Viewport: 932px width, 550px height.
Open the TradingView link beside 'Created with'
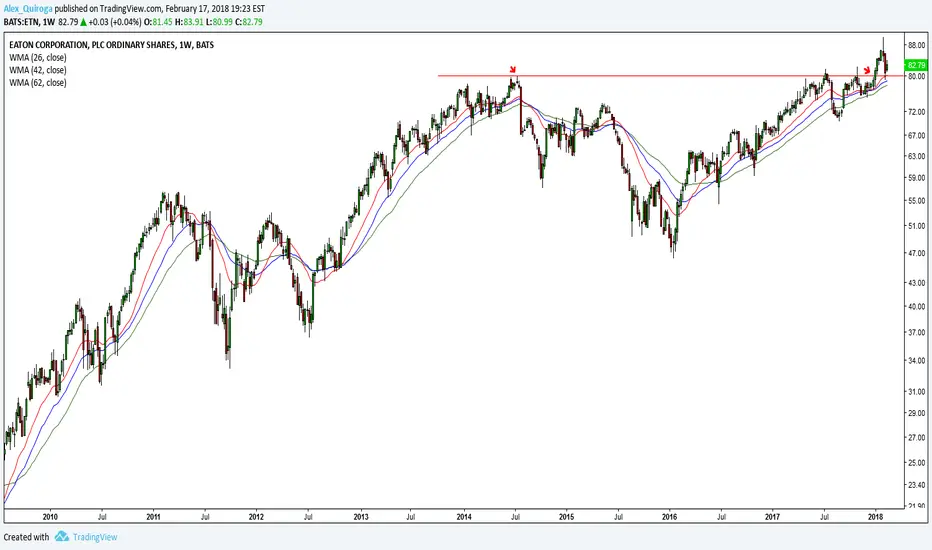[95, 537]
